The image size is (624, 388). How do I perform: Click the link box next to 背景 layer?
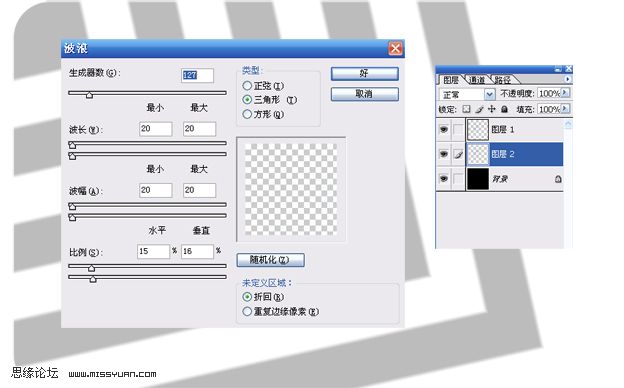458,179
